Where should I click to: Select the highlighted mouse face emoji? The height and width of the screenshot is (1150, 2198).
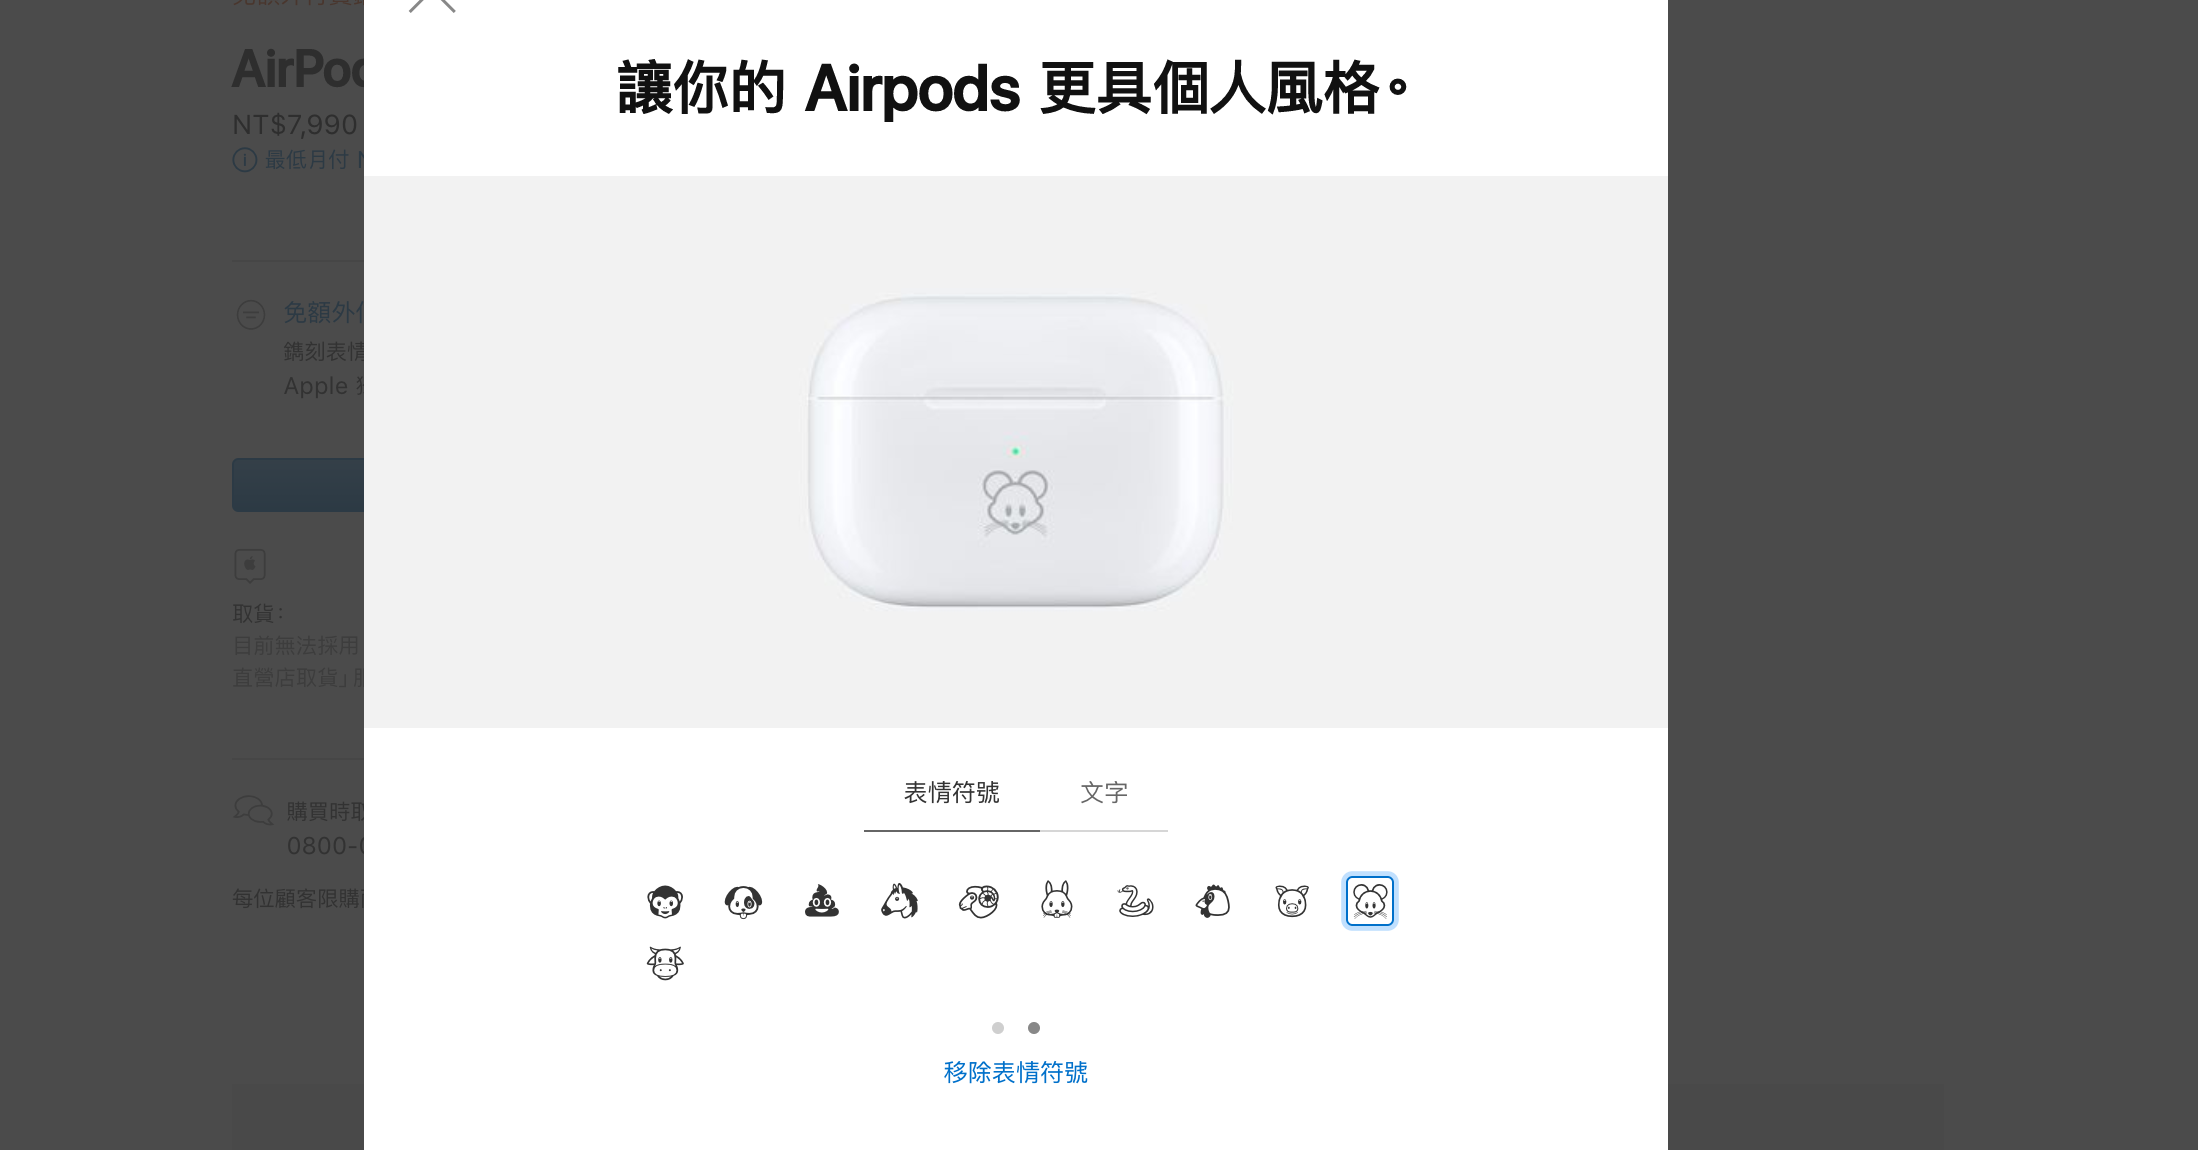1370,901
